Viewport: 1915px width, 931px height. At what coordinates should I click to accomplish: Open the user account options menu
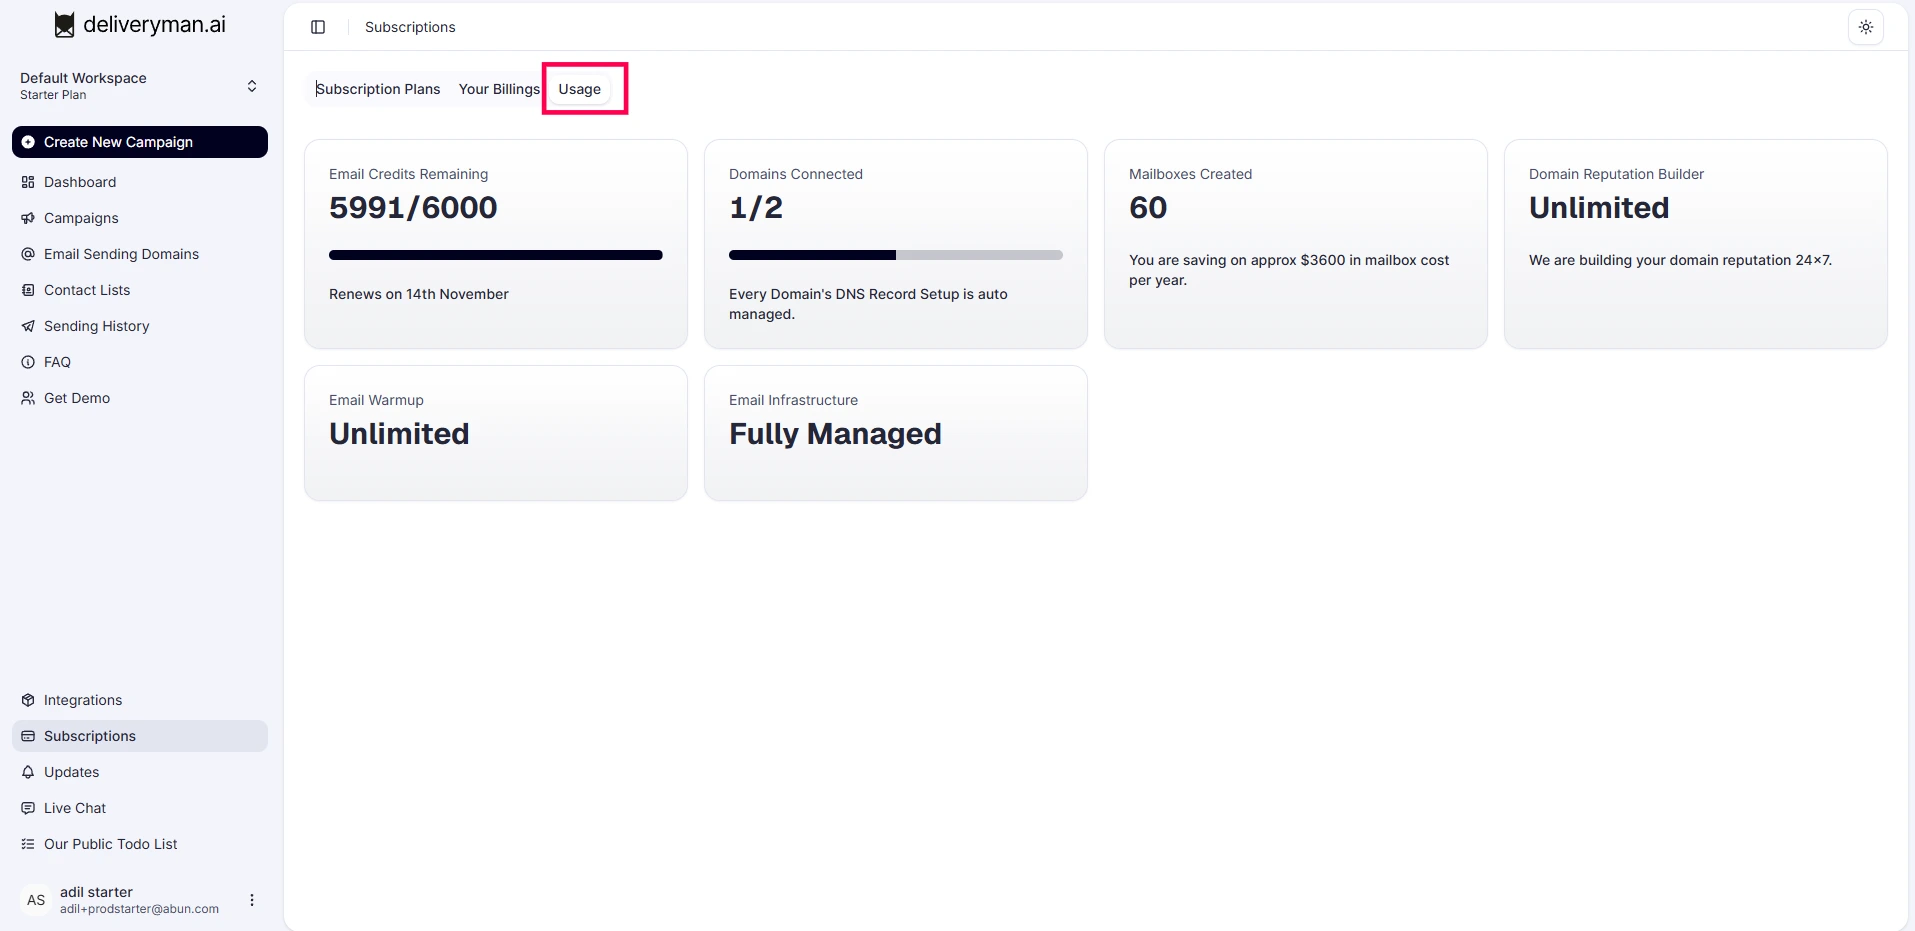tap(252, 900)
